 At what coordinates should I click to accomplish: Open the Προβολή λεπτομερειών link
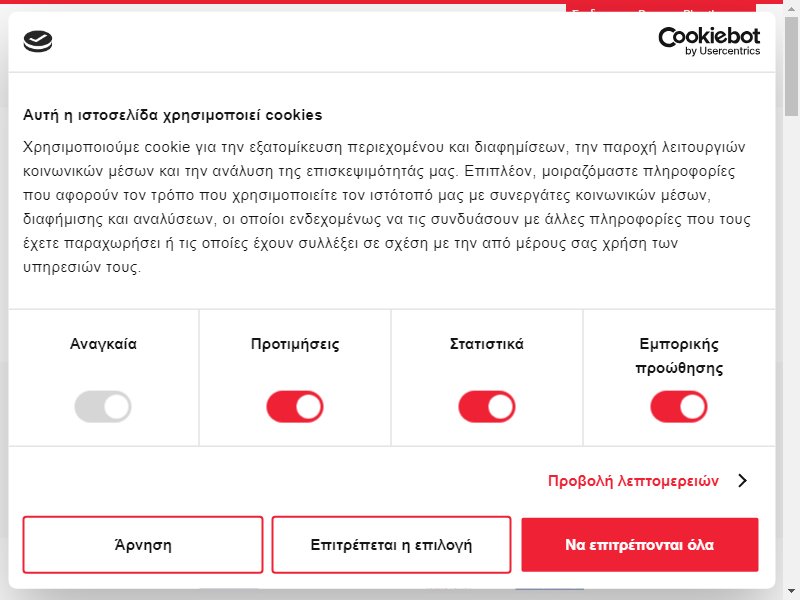click(x=633, y=481)
